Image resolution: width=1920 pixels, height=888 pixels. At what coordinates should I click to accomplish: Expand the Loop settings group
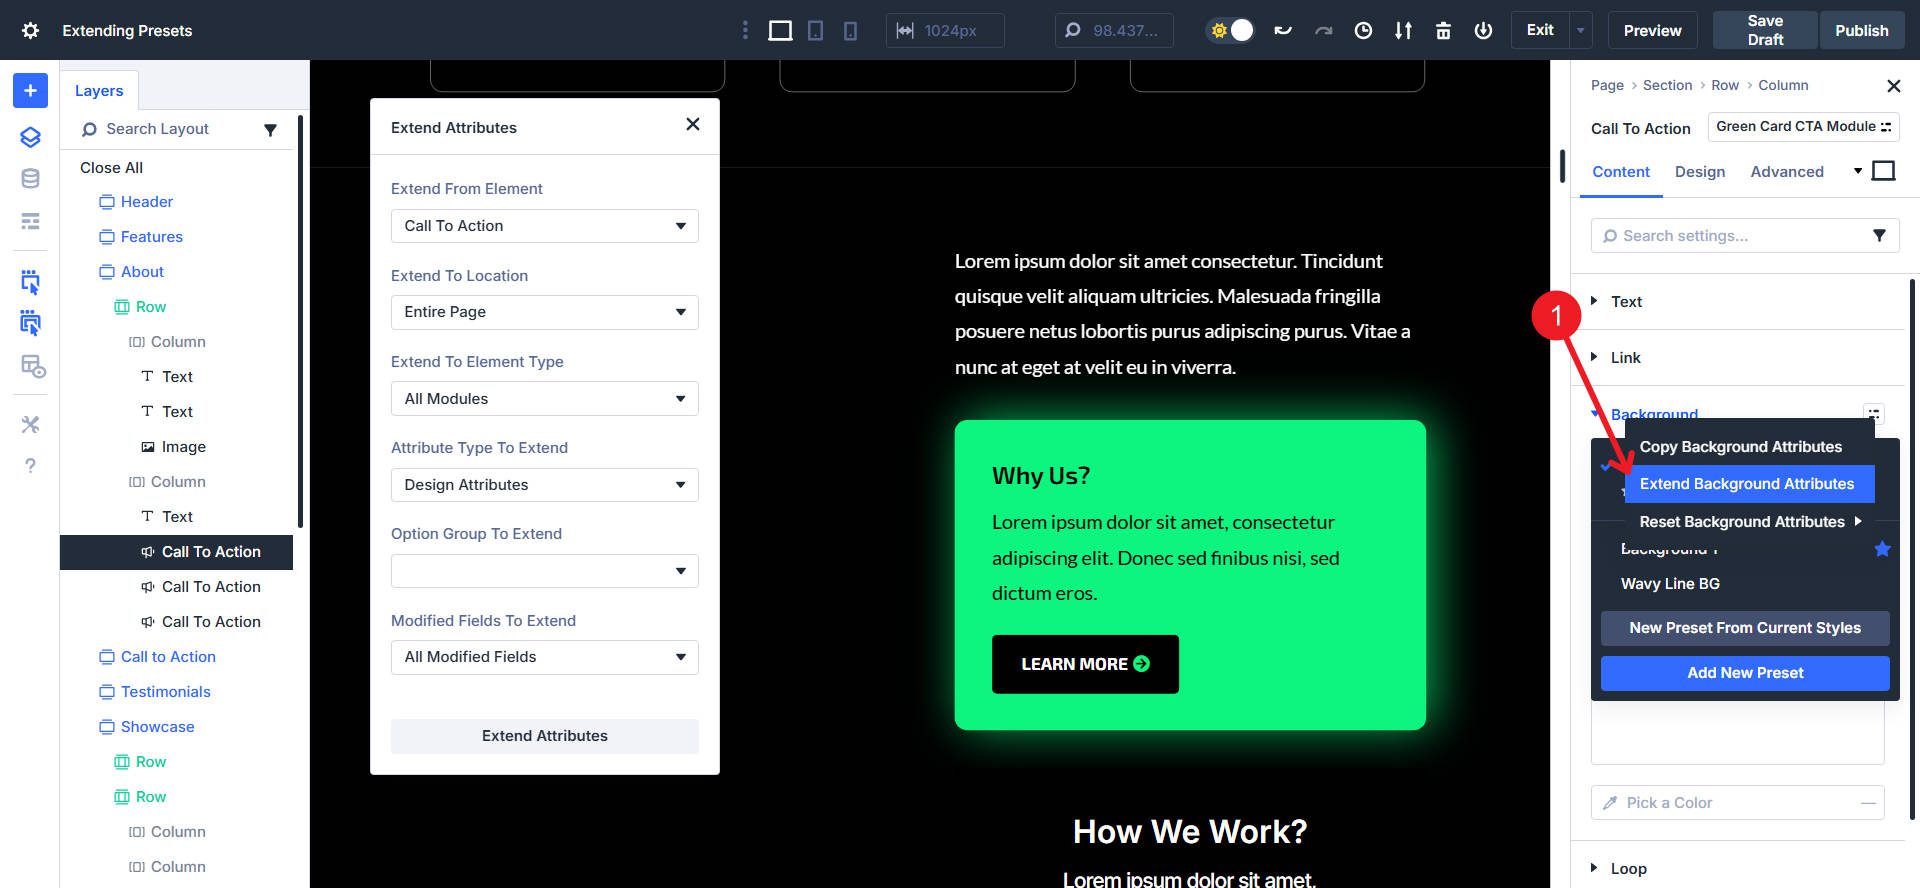pos(1628,868)
